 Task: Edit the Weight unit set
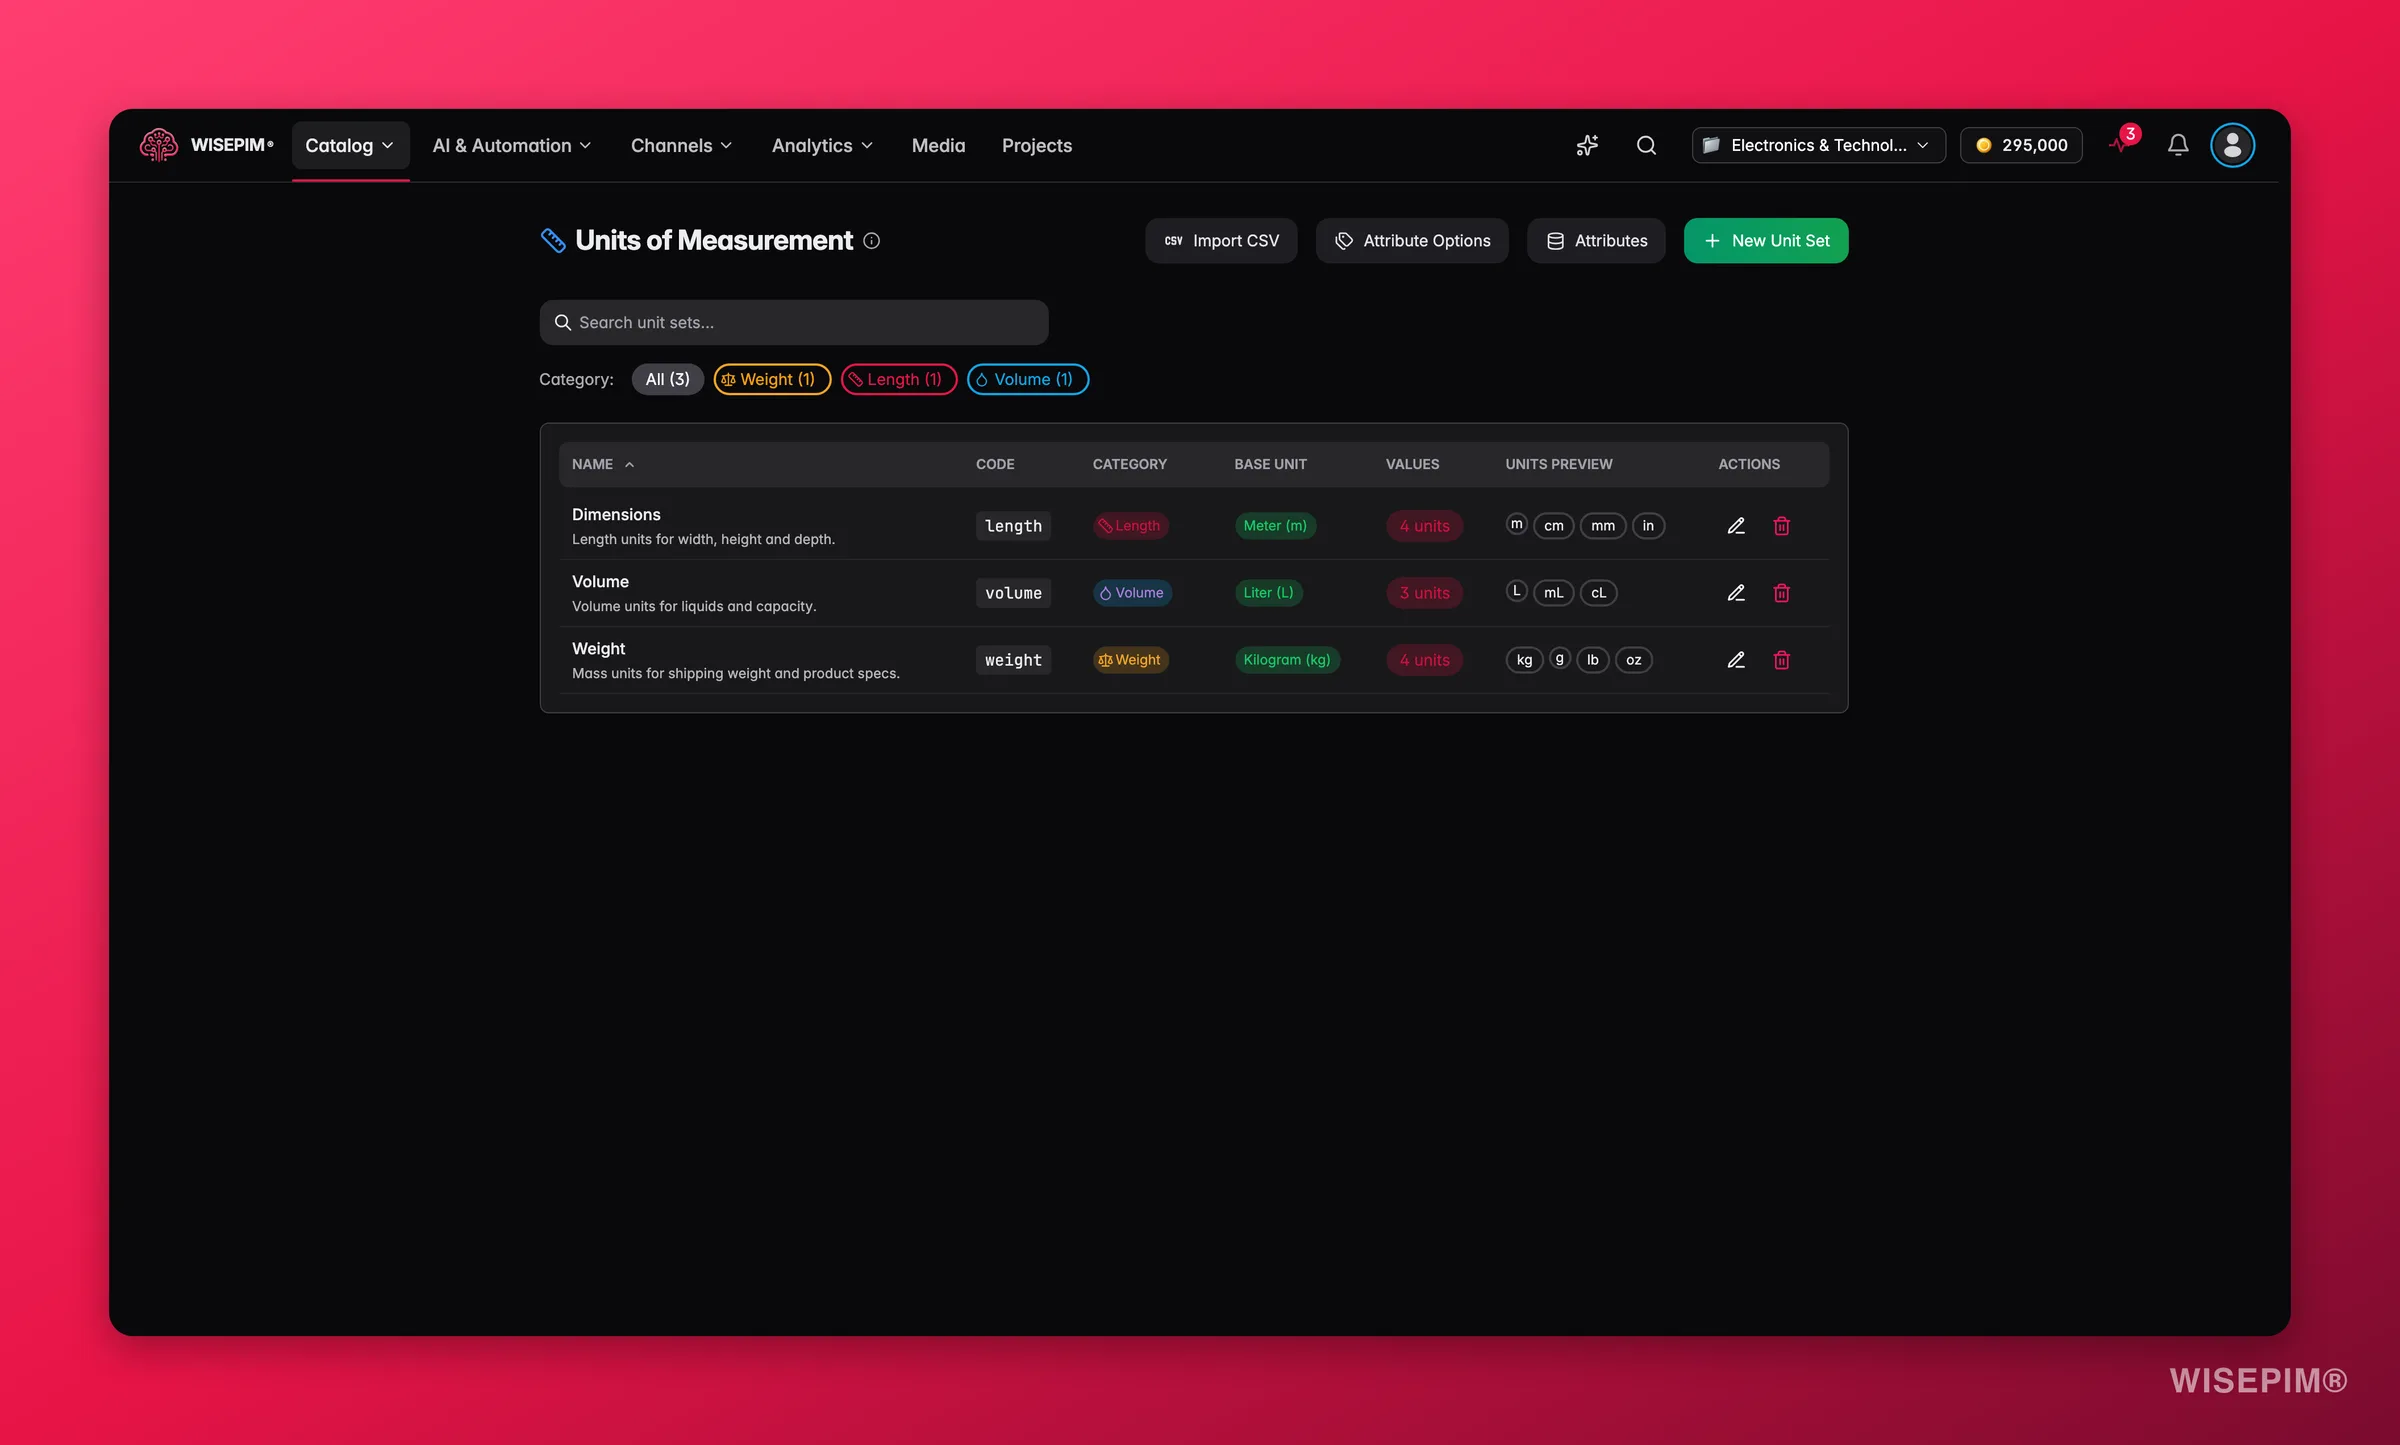click(1736, 660)
